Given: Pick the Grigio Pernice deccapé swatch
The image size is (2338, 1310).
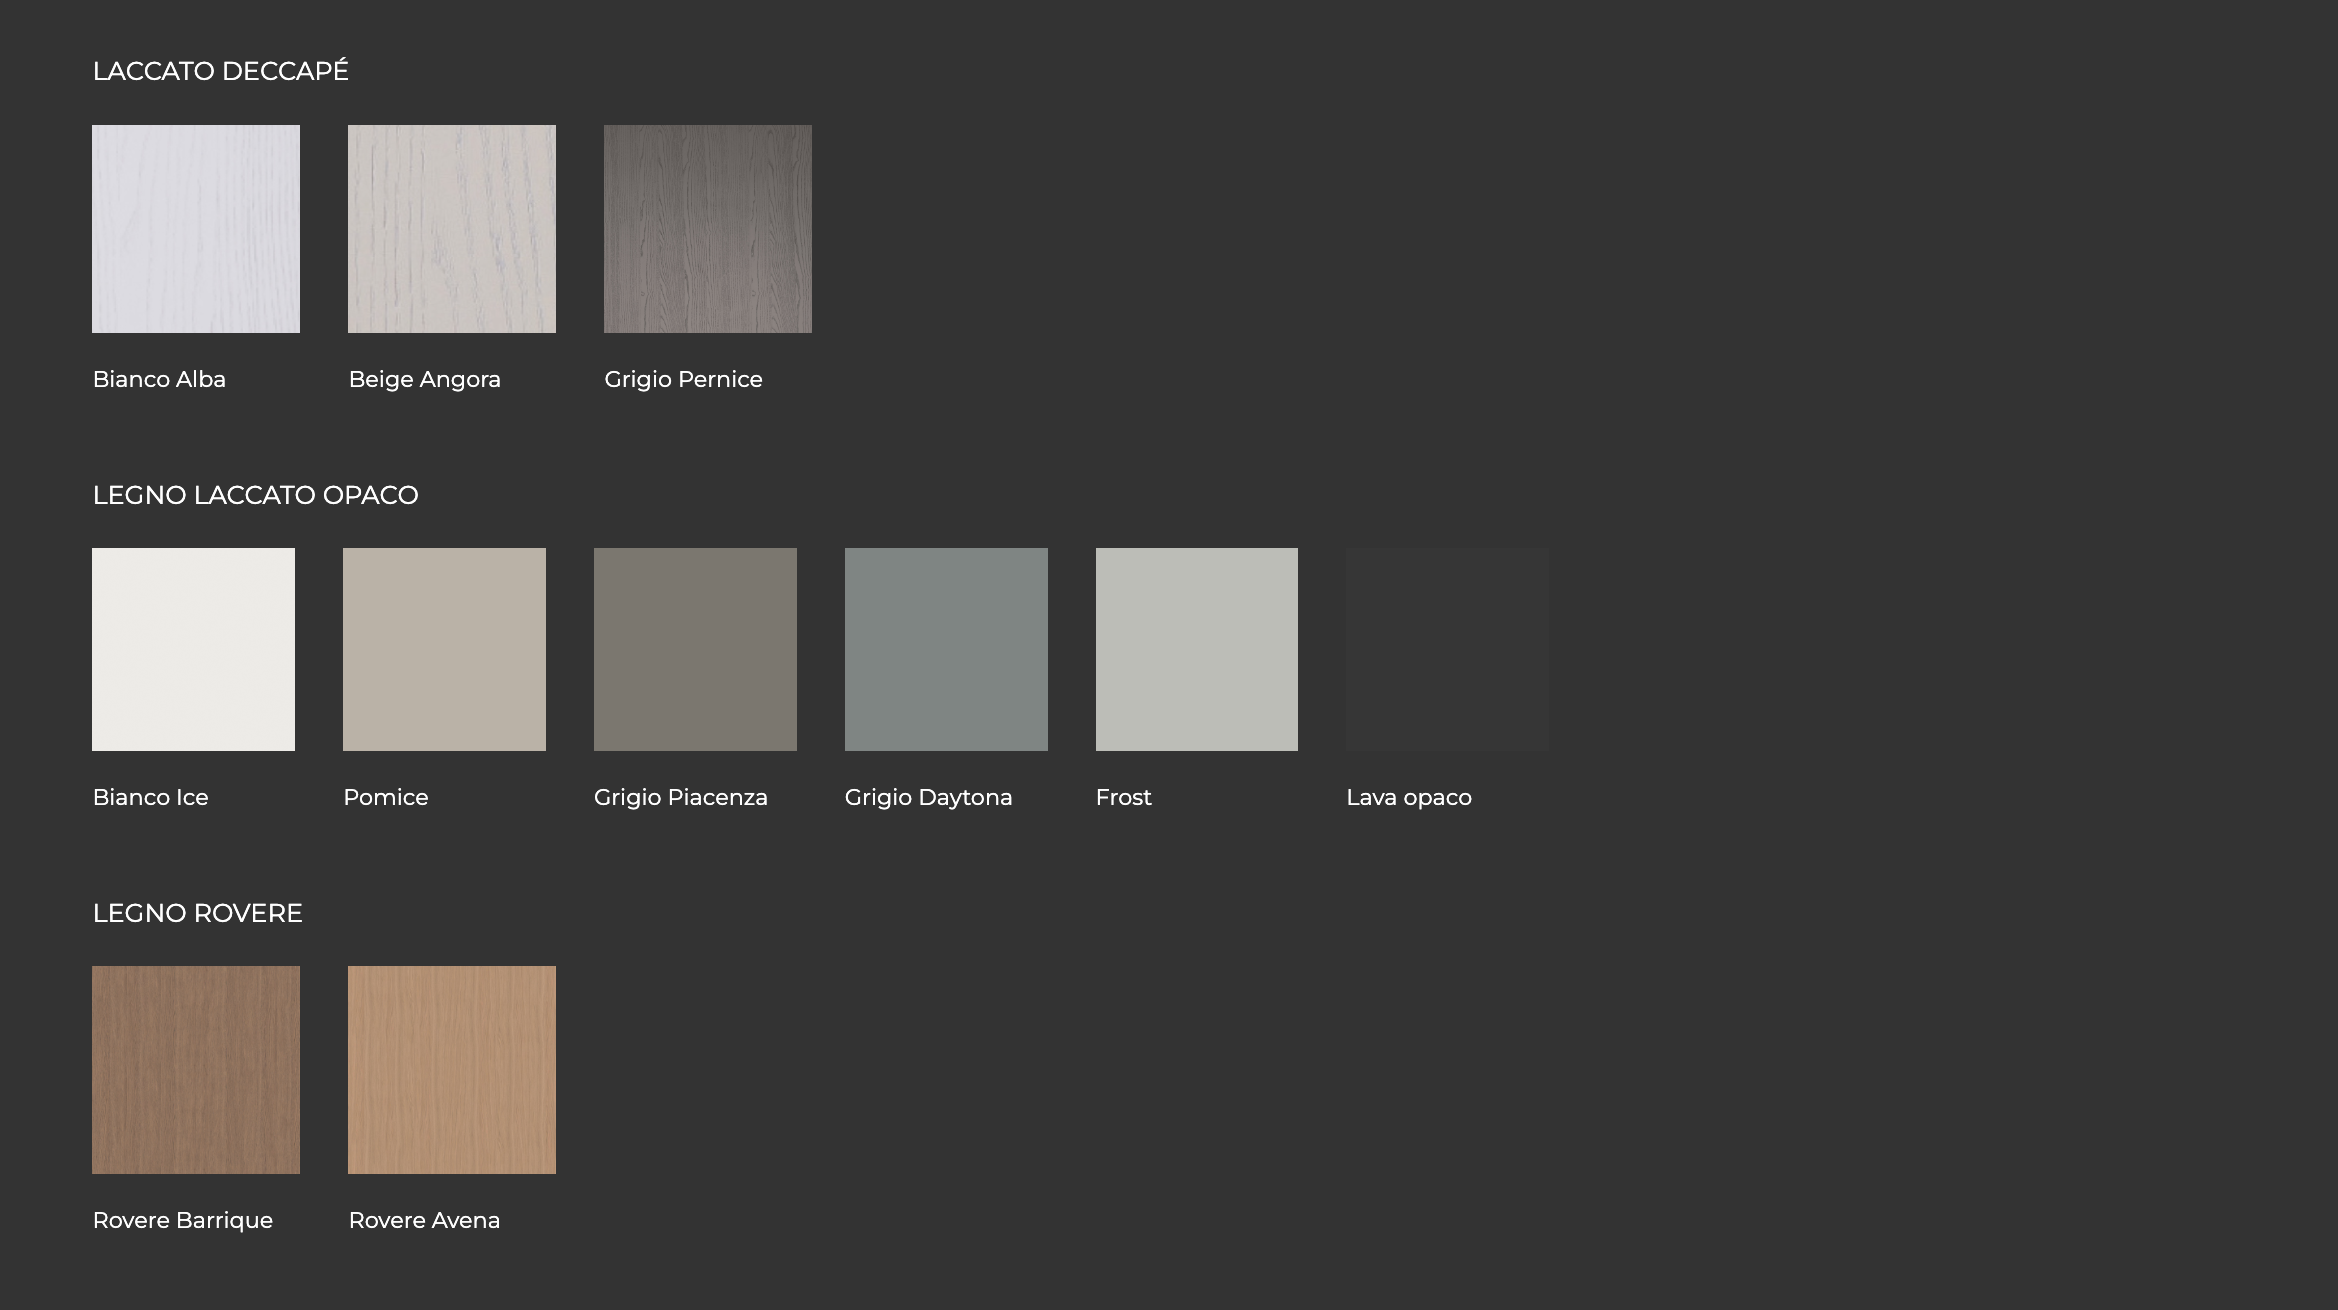Looking at the screenshot, I should [x=708, y=229].
